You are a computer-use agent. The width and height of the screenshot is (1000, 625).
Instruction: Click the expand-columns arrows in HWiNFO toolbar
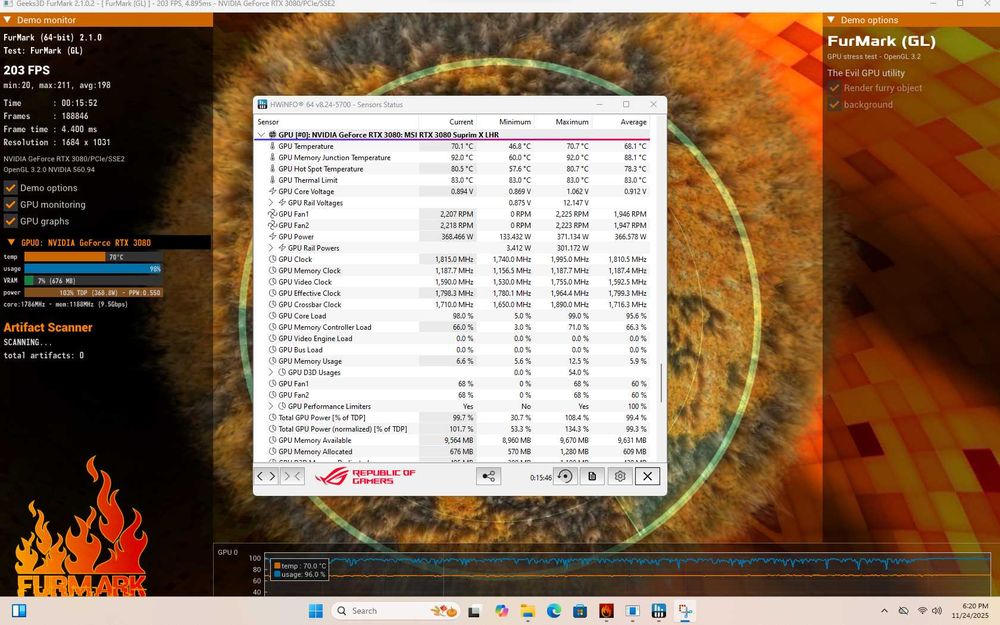point(266,476)
